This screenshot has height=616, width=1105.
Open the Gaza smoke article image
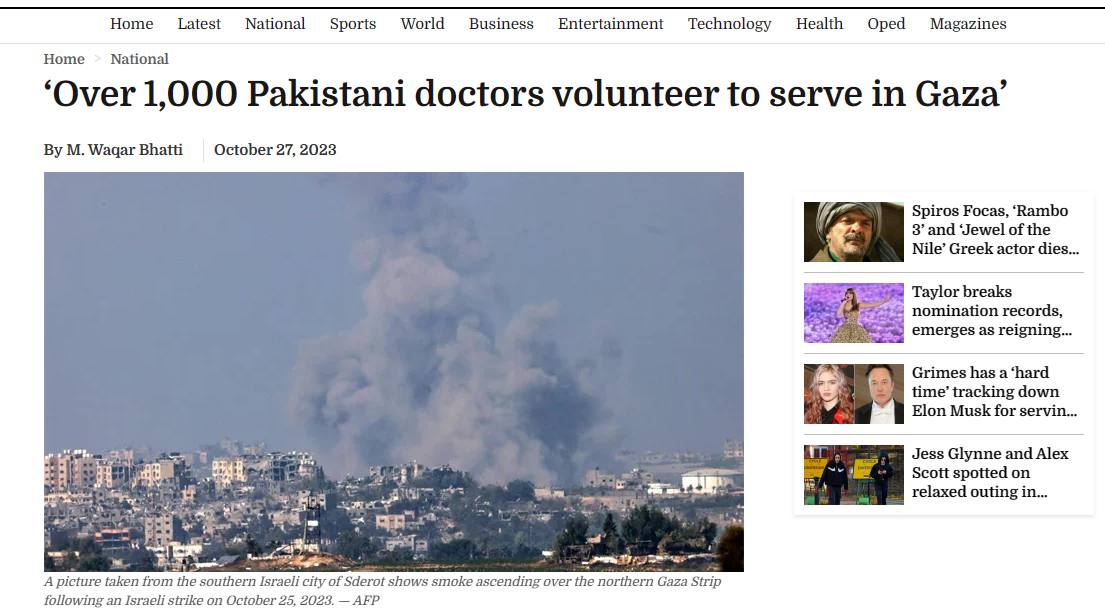click(393, 371)
